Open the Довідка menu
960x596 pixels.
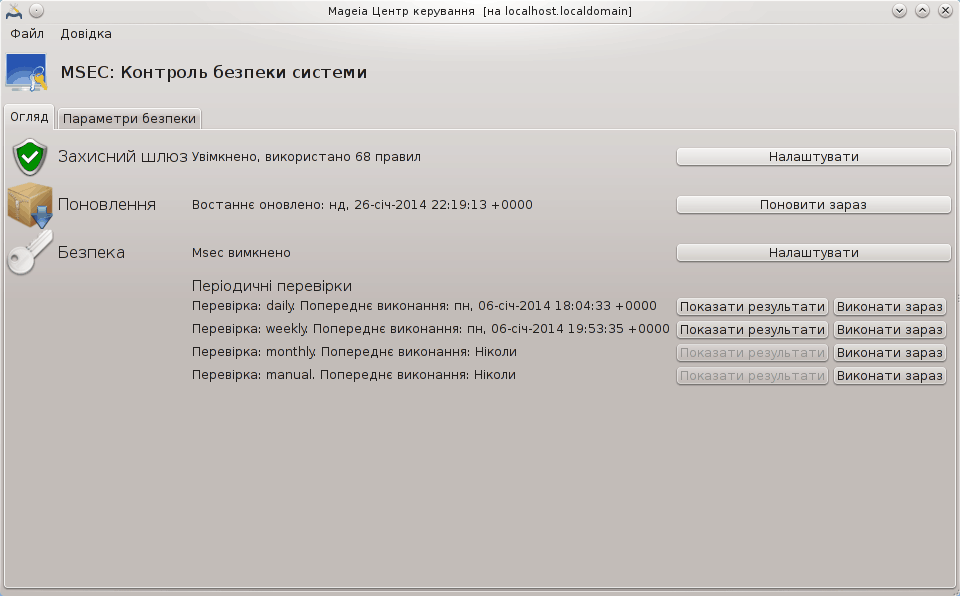pyautogui.click(x=86, y=34)
